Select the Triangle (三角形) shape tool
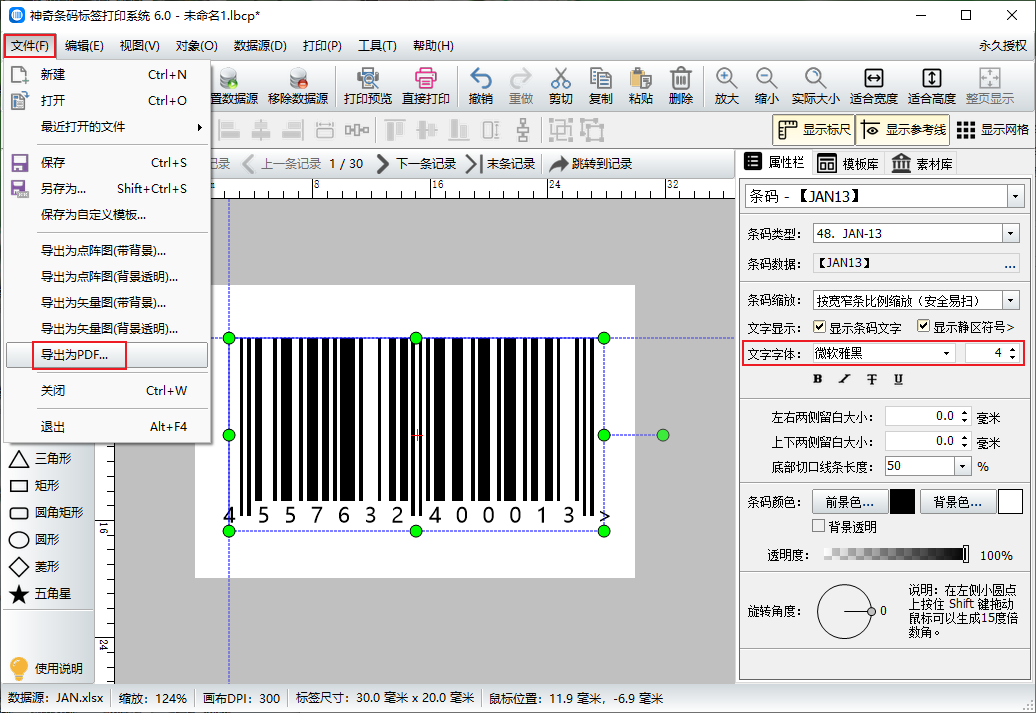This screenshot has height=713, width=1036. [40, 459]
